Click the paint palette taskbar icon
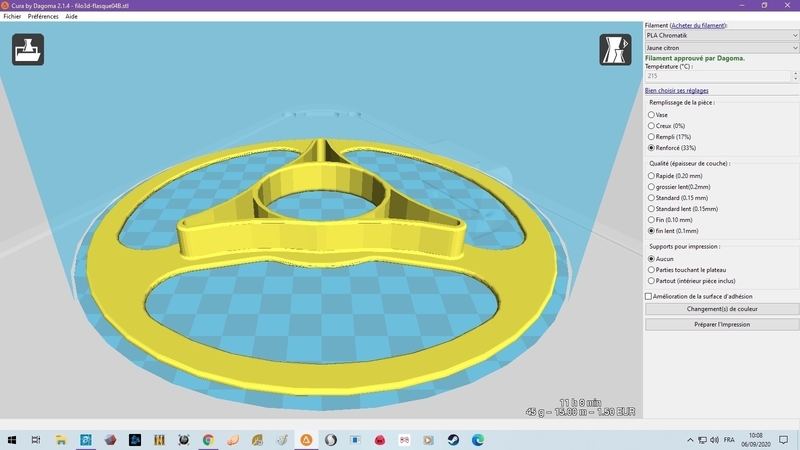Viewport: 800px width, 450px height. (282, 440)
